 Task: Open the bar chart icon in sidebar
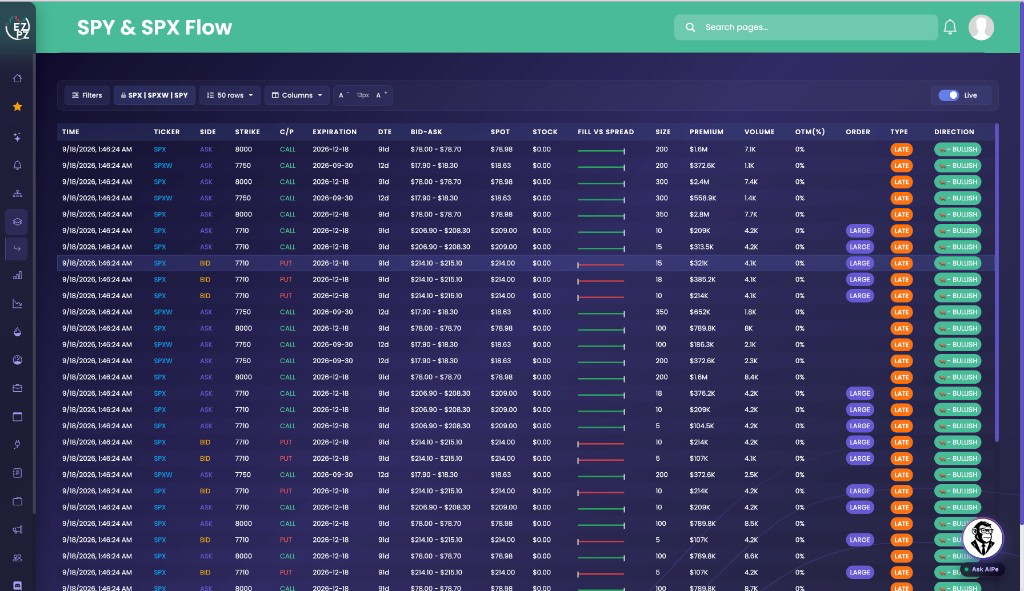pos(18,276)
